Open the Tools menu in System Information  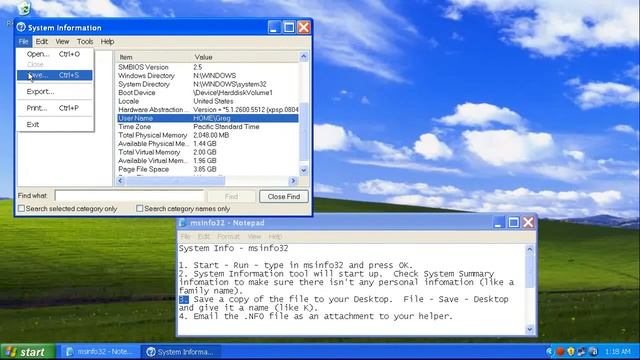85,42
